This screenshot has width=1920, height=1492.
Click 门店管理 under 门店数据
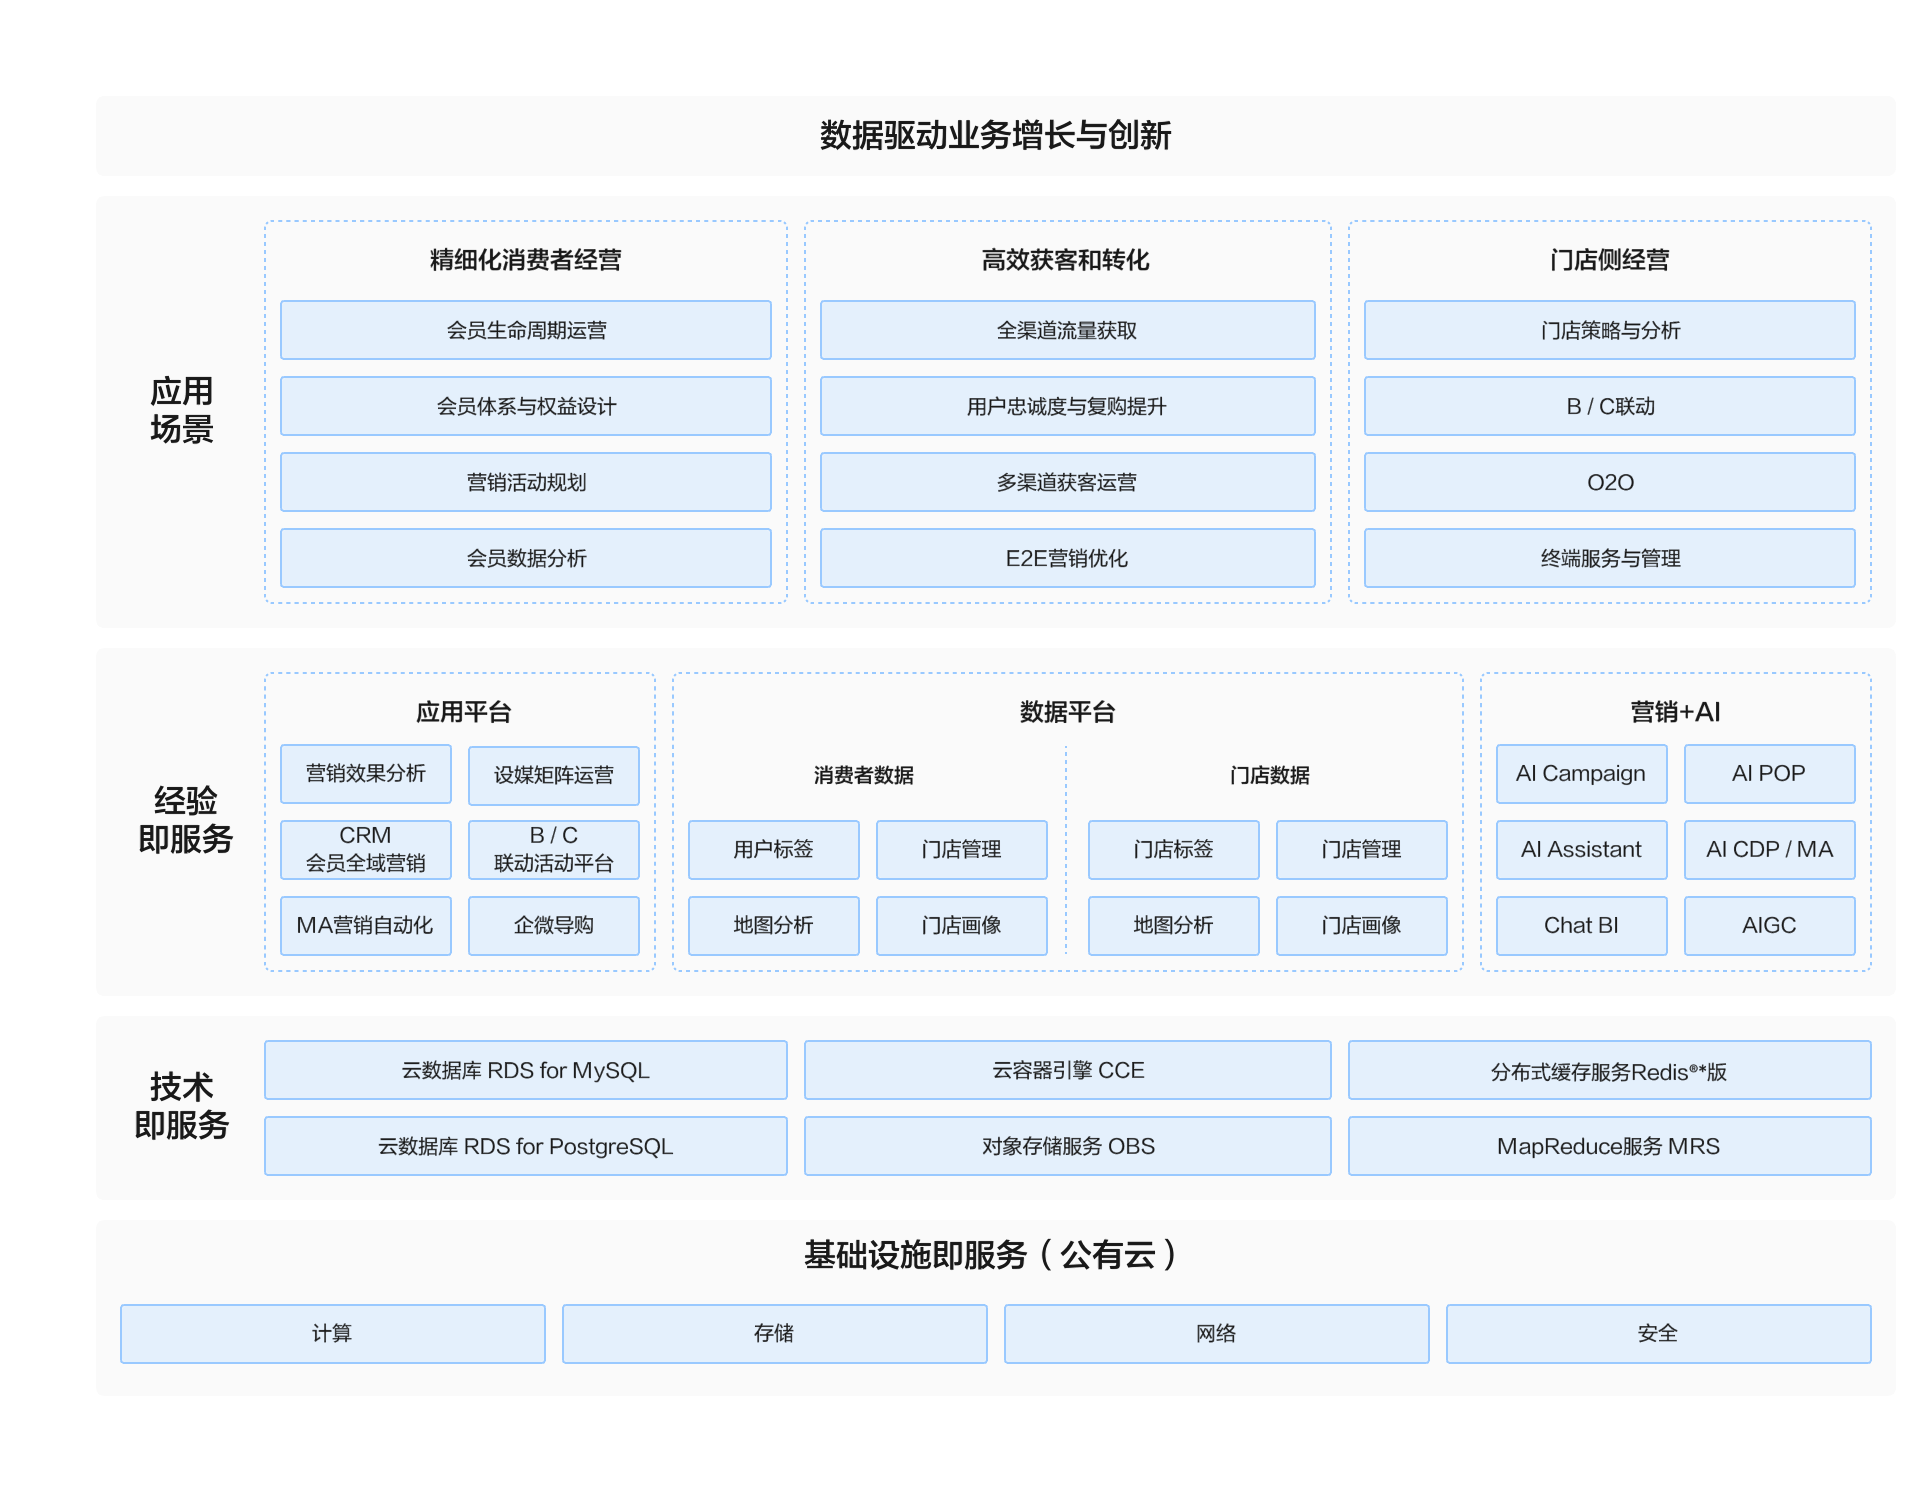point(1362,850)
